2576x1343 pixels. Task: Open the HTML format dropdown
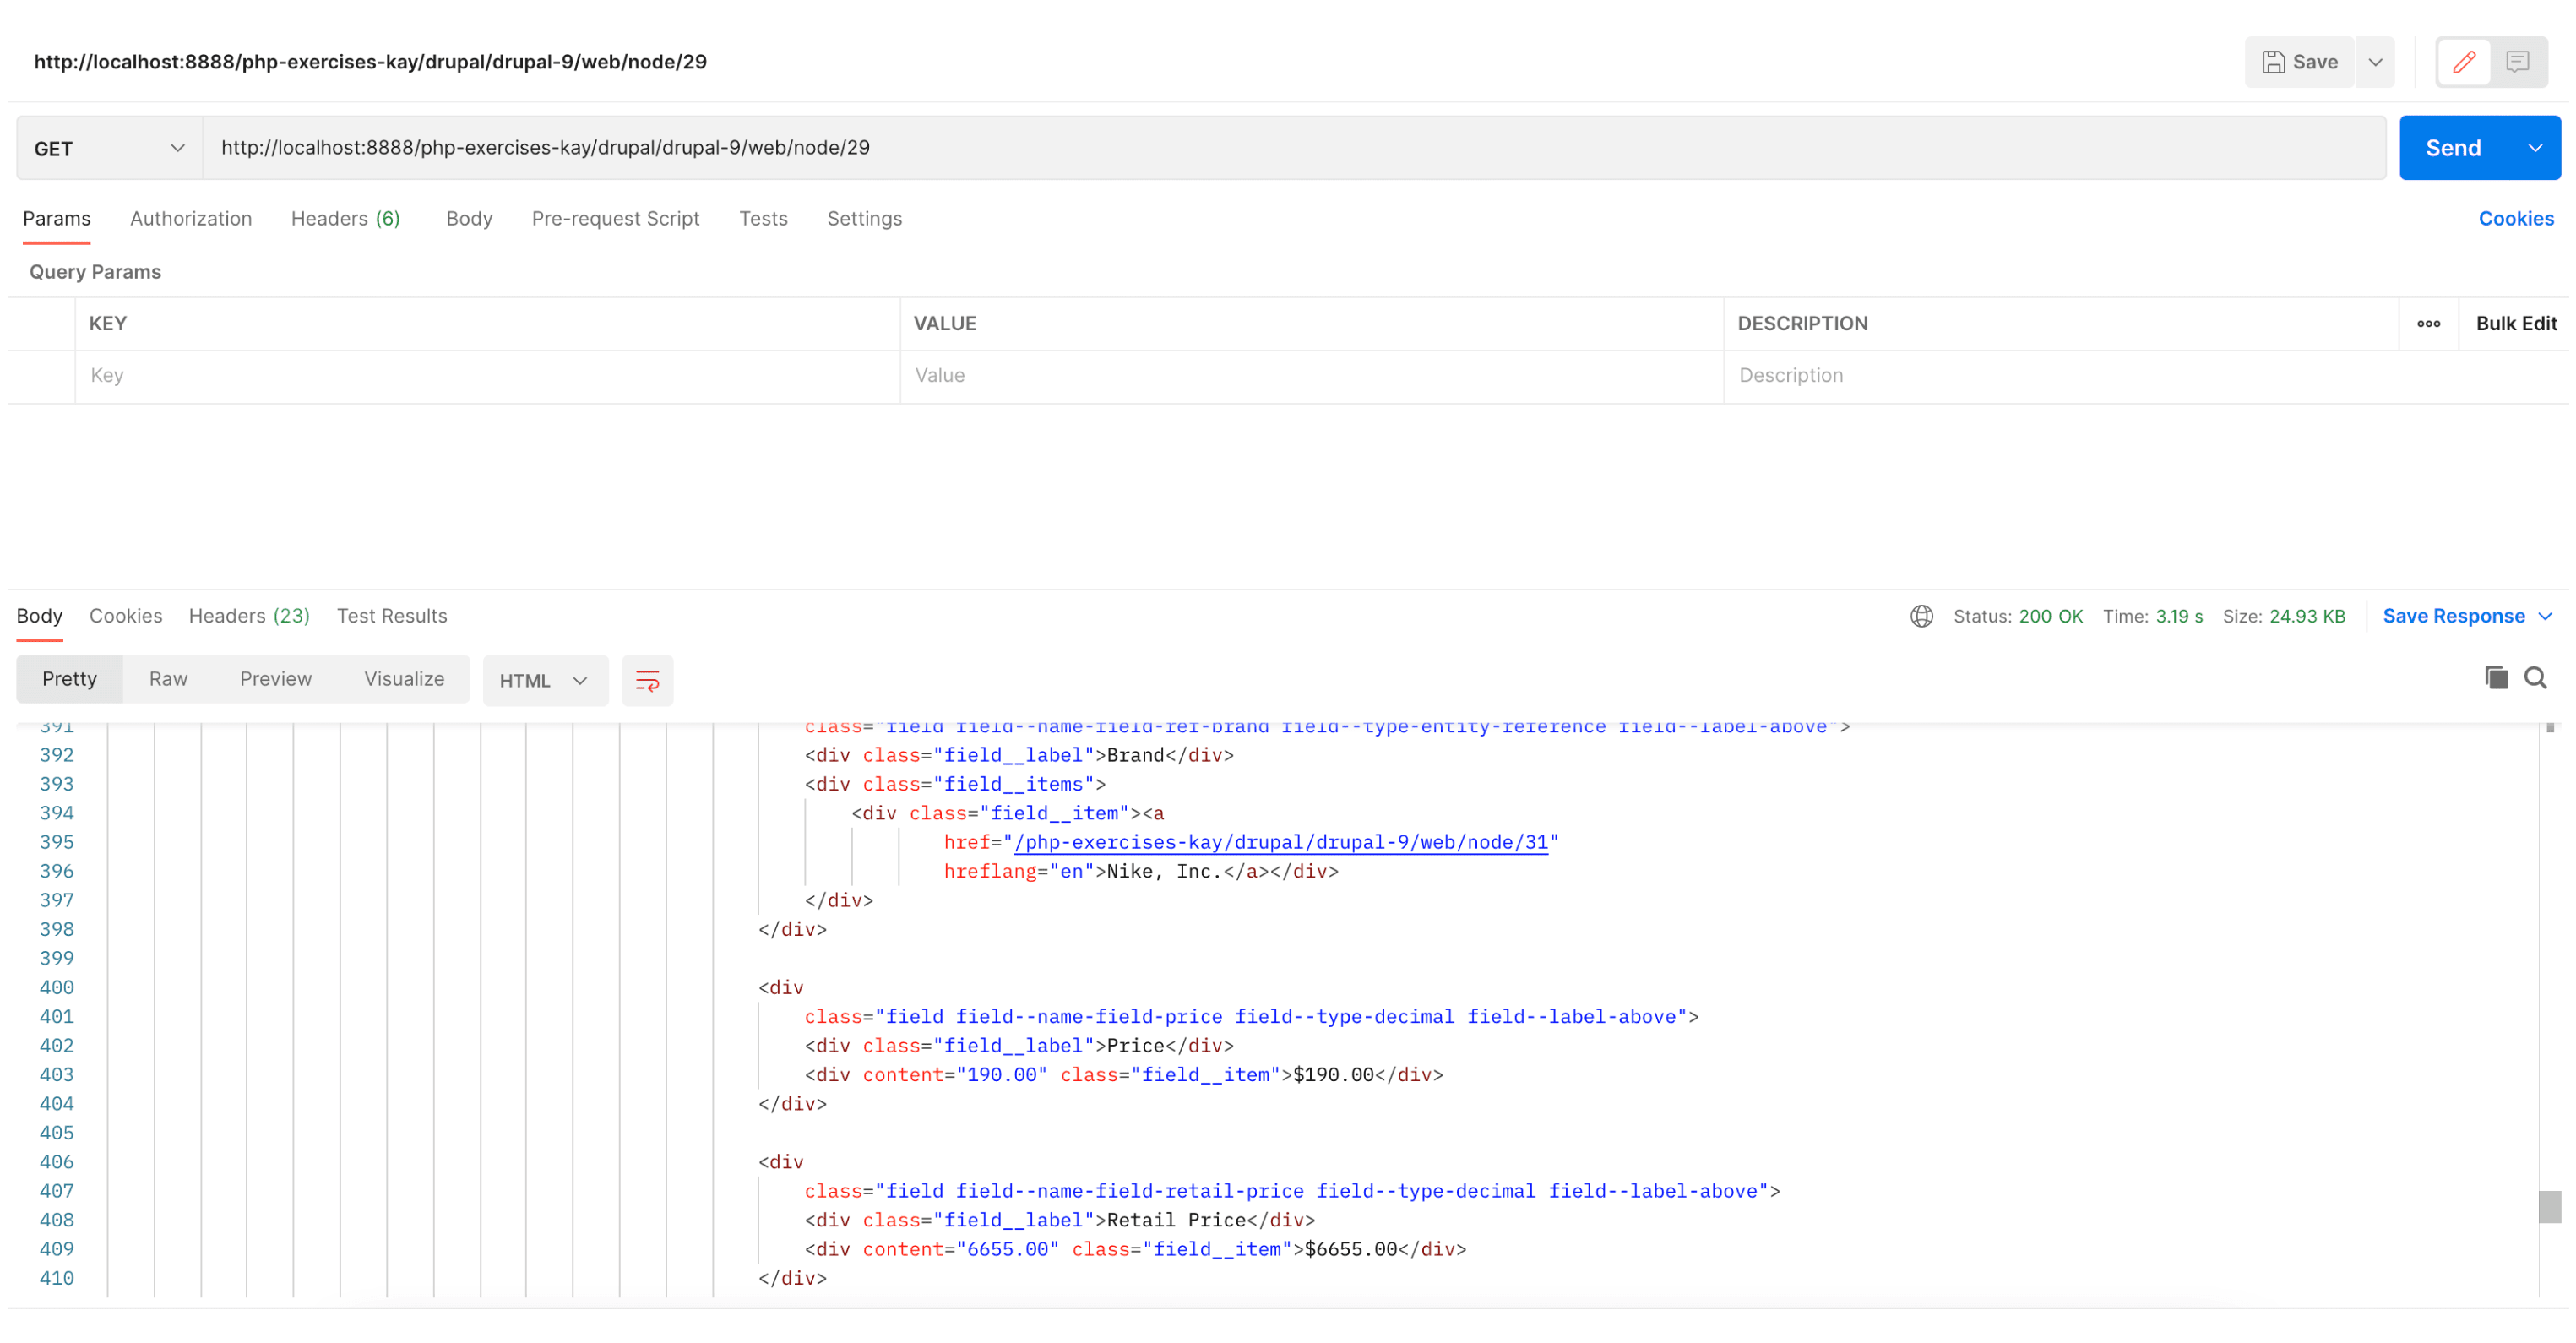[x=544, y=680]
